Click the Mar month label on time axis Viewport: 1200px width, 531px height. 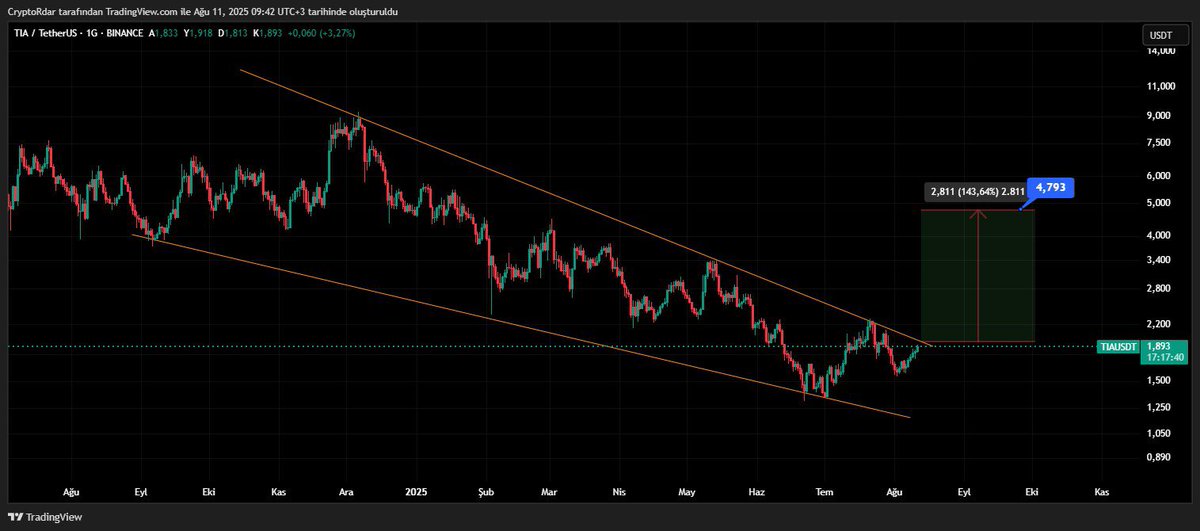click(x=549, y=493)
